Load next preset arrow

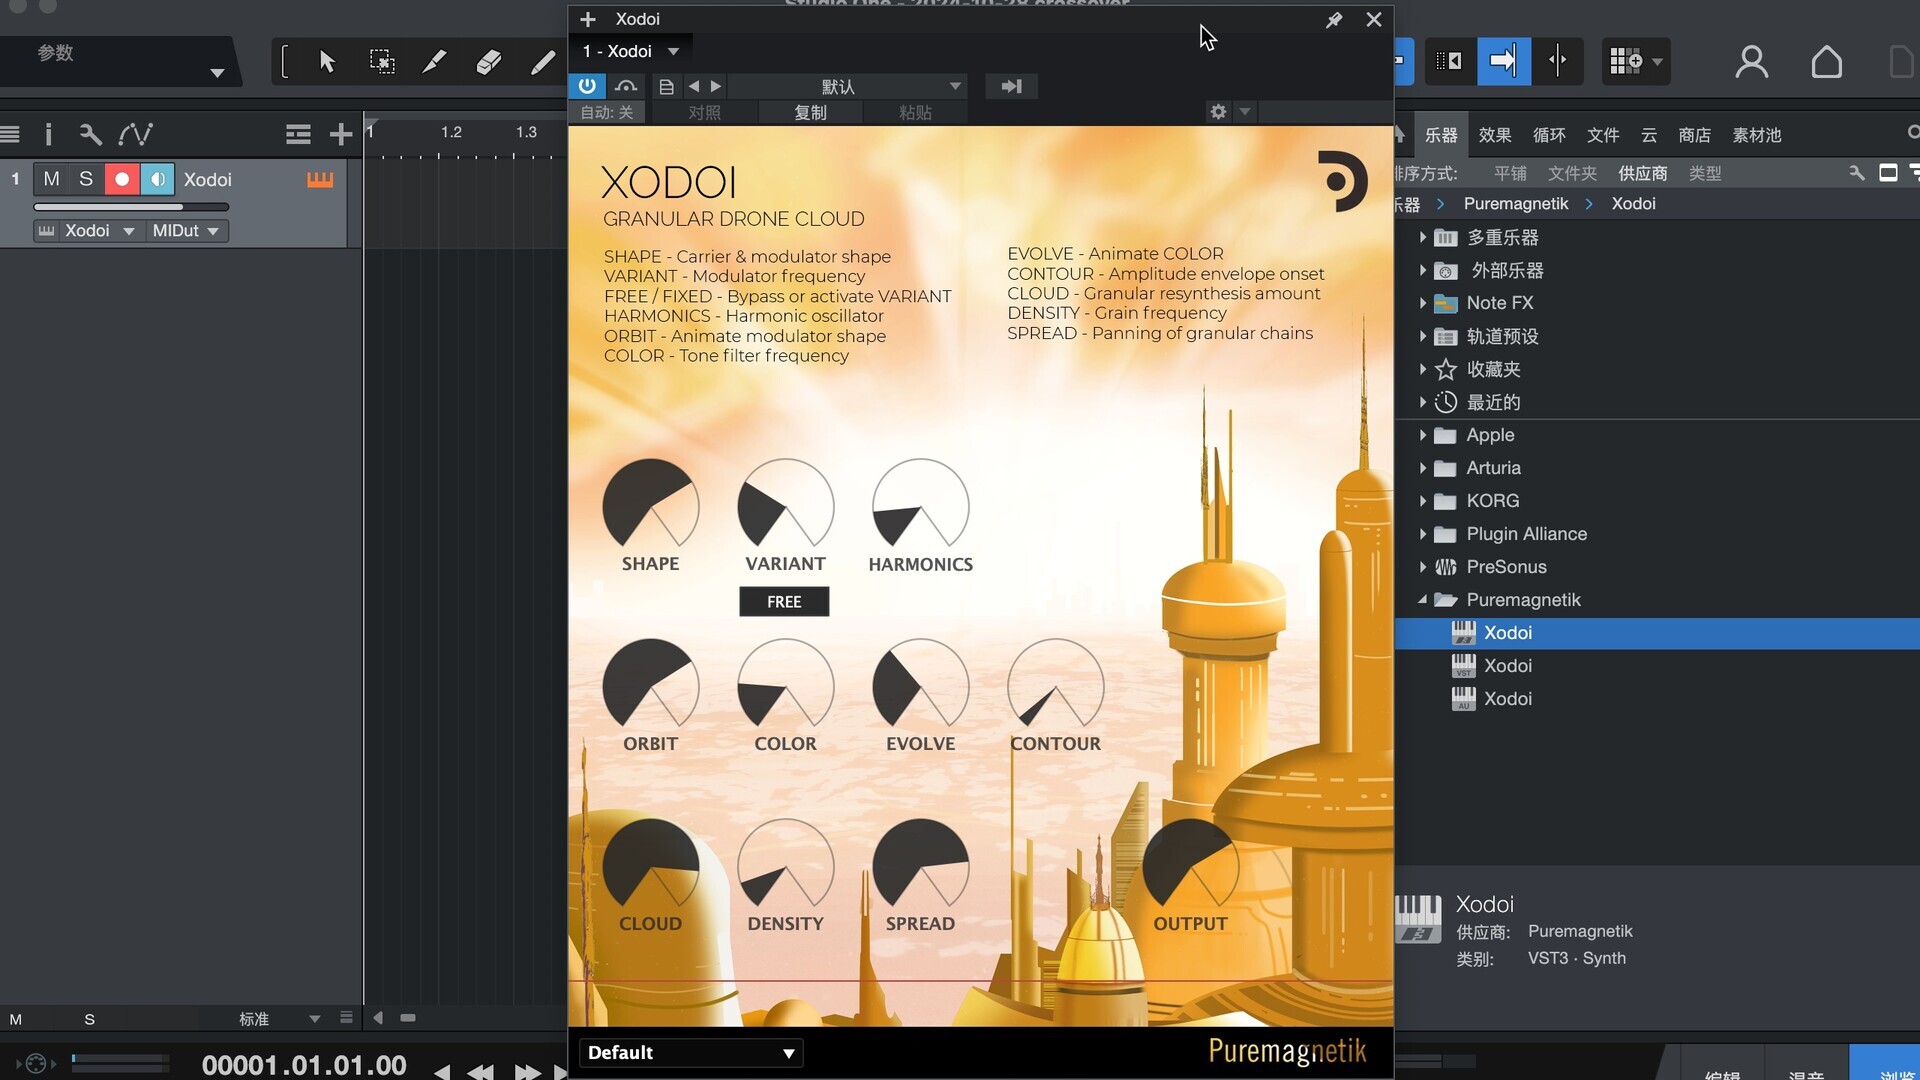[716, 87]
